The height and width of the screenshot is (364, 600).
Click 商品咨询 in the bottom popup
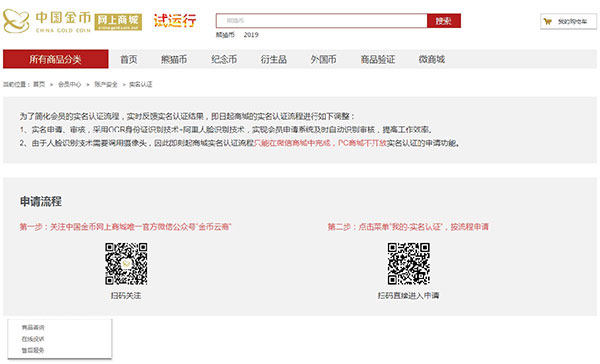(x=33, y=328)
